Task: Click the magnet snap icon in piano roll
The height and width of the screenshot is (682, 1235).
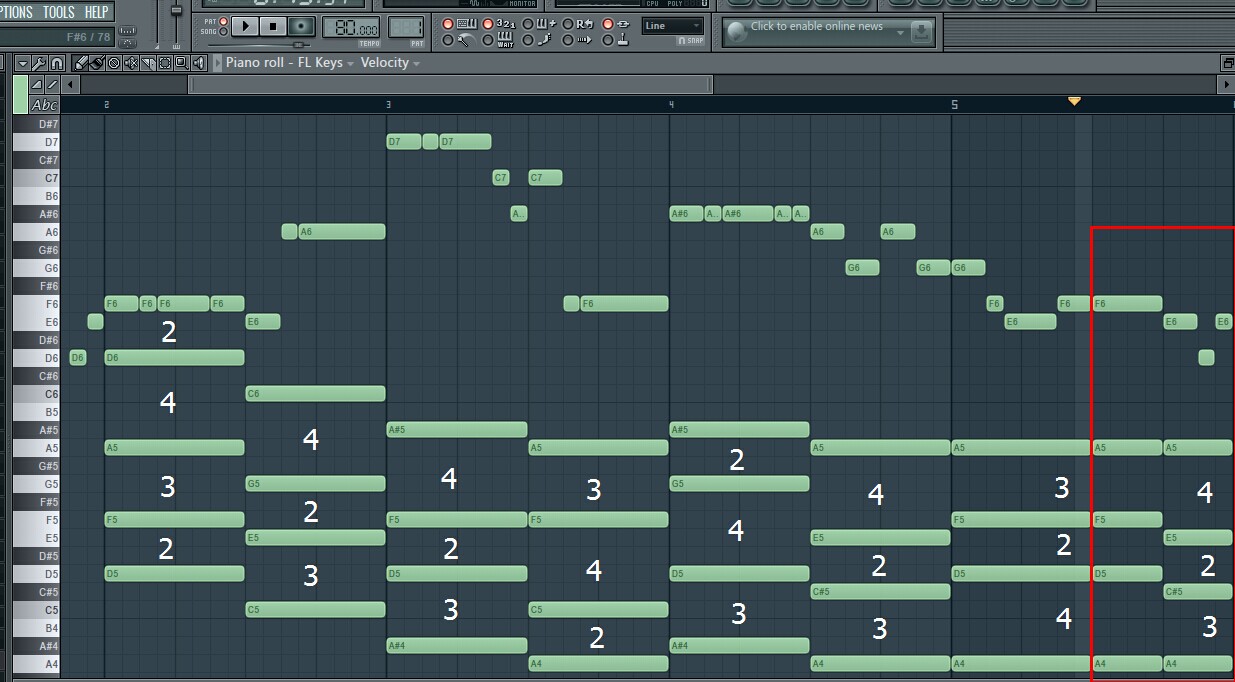Action: 57,63
